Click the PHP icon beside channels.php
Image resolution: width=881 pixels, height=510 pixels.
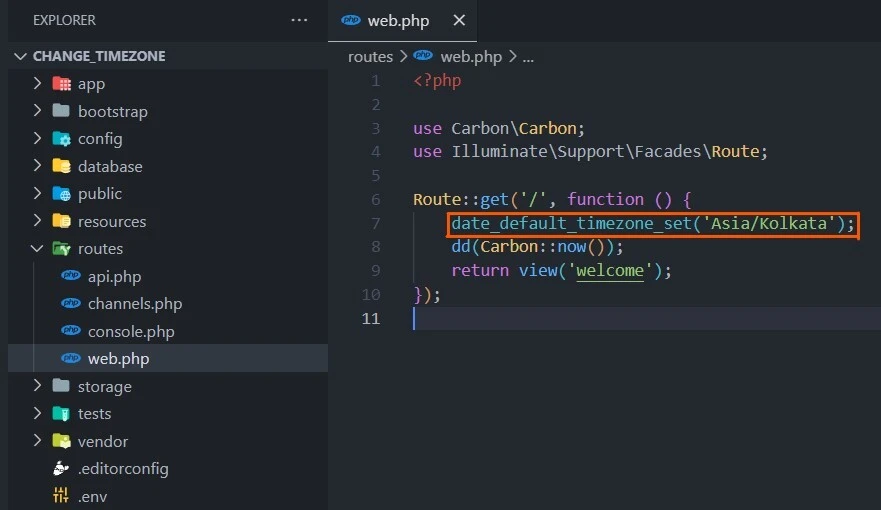[71, 303]
